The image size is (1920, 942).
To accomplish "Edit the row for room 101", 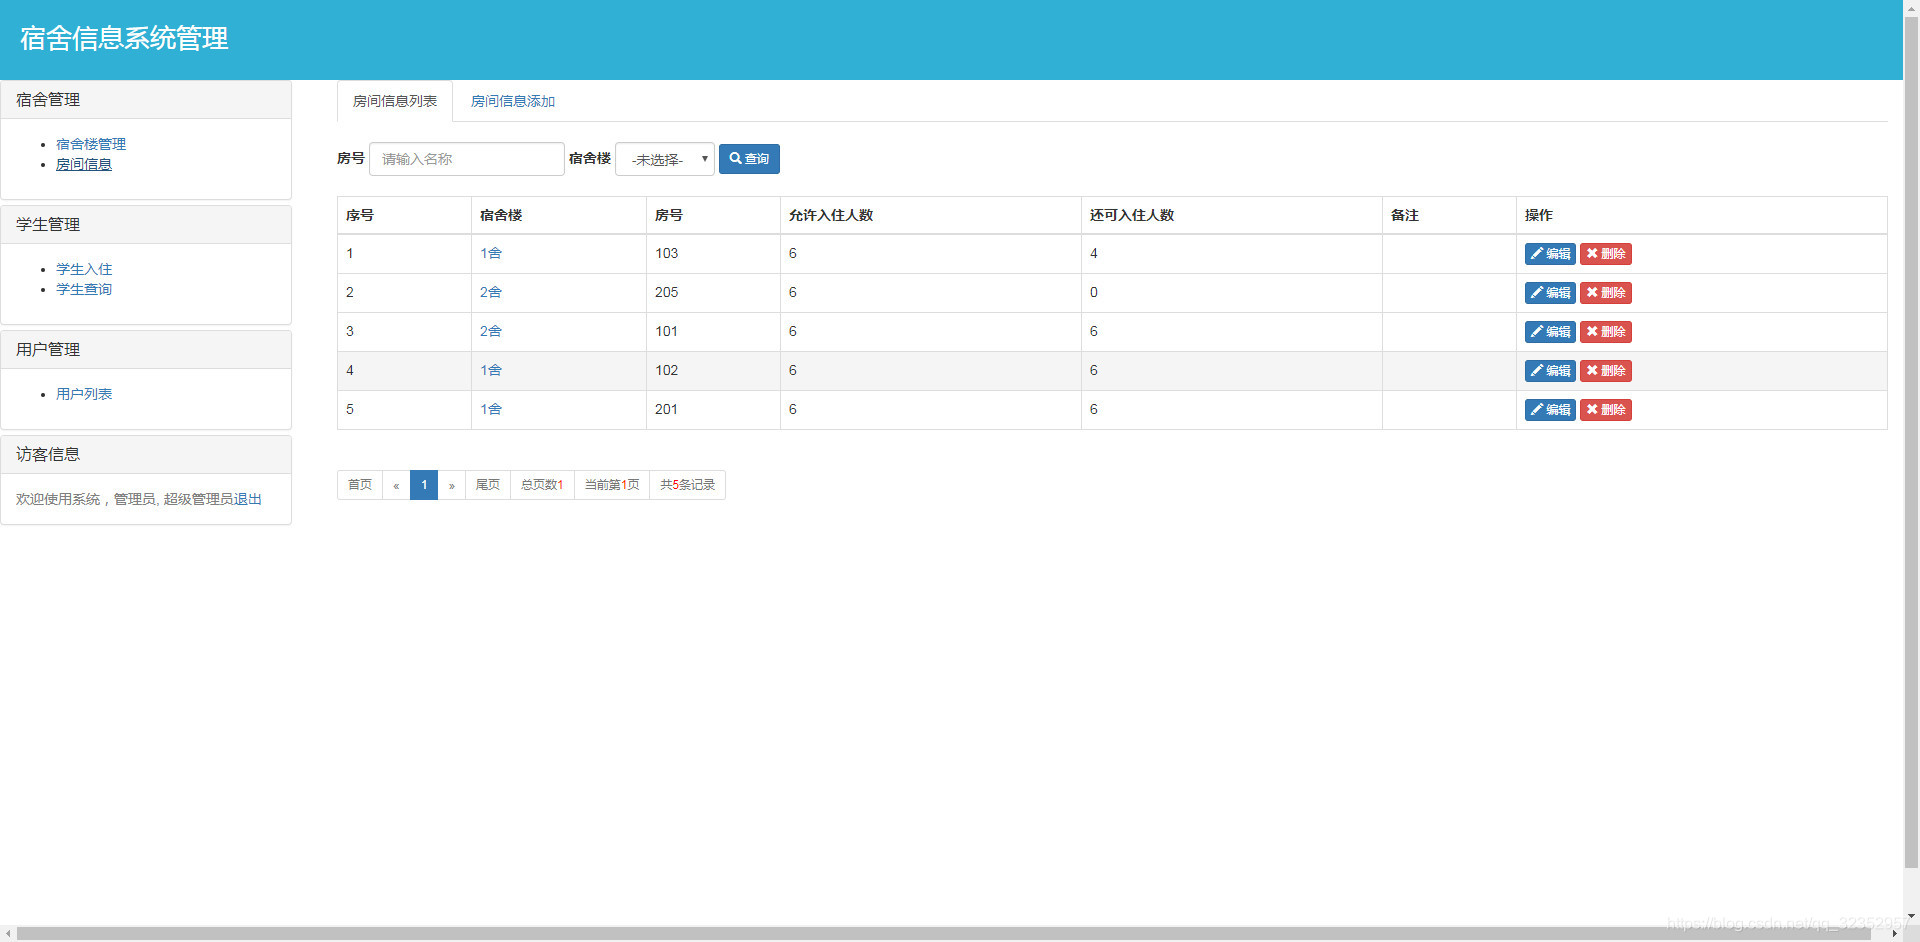I will (1549, 332).
